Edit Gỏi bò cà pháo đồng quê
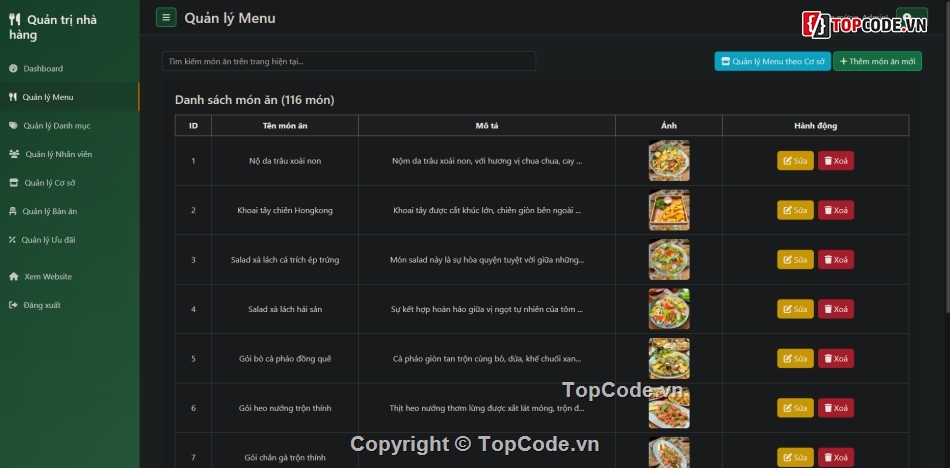Image resolution: width=950 pixels, height=468 pixels. 795,358
